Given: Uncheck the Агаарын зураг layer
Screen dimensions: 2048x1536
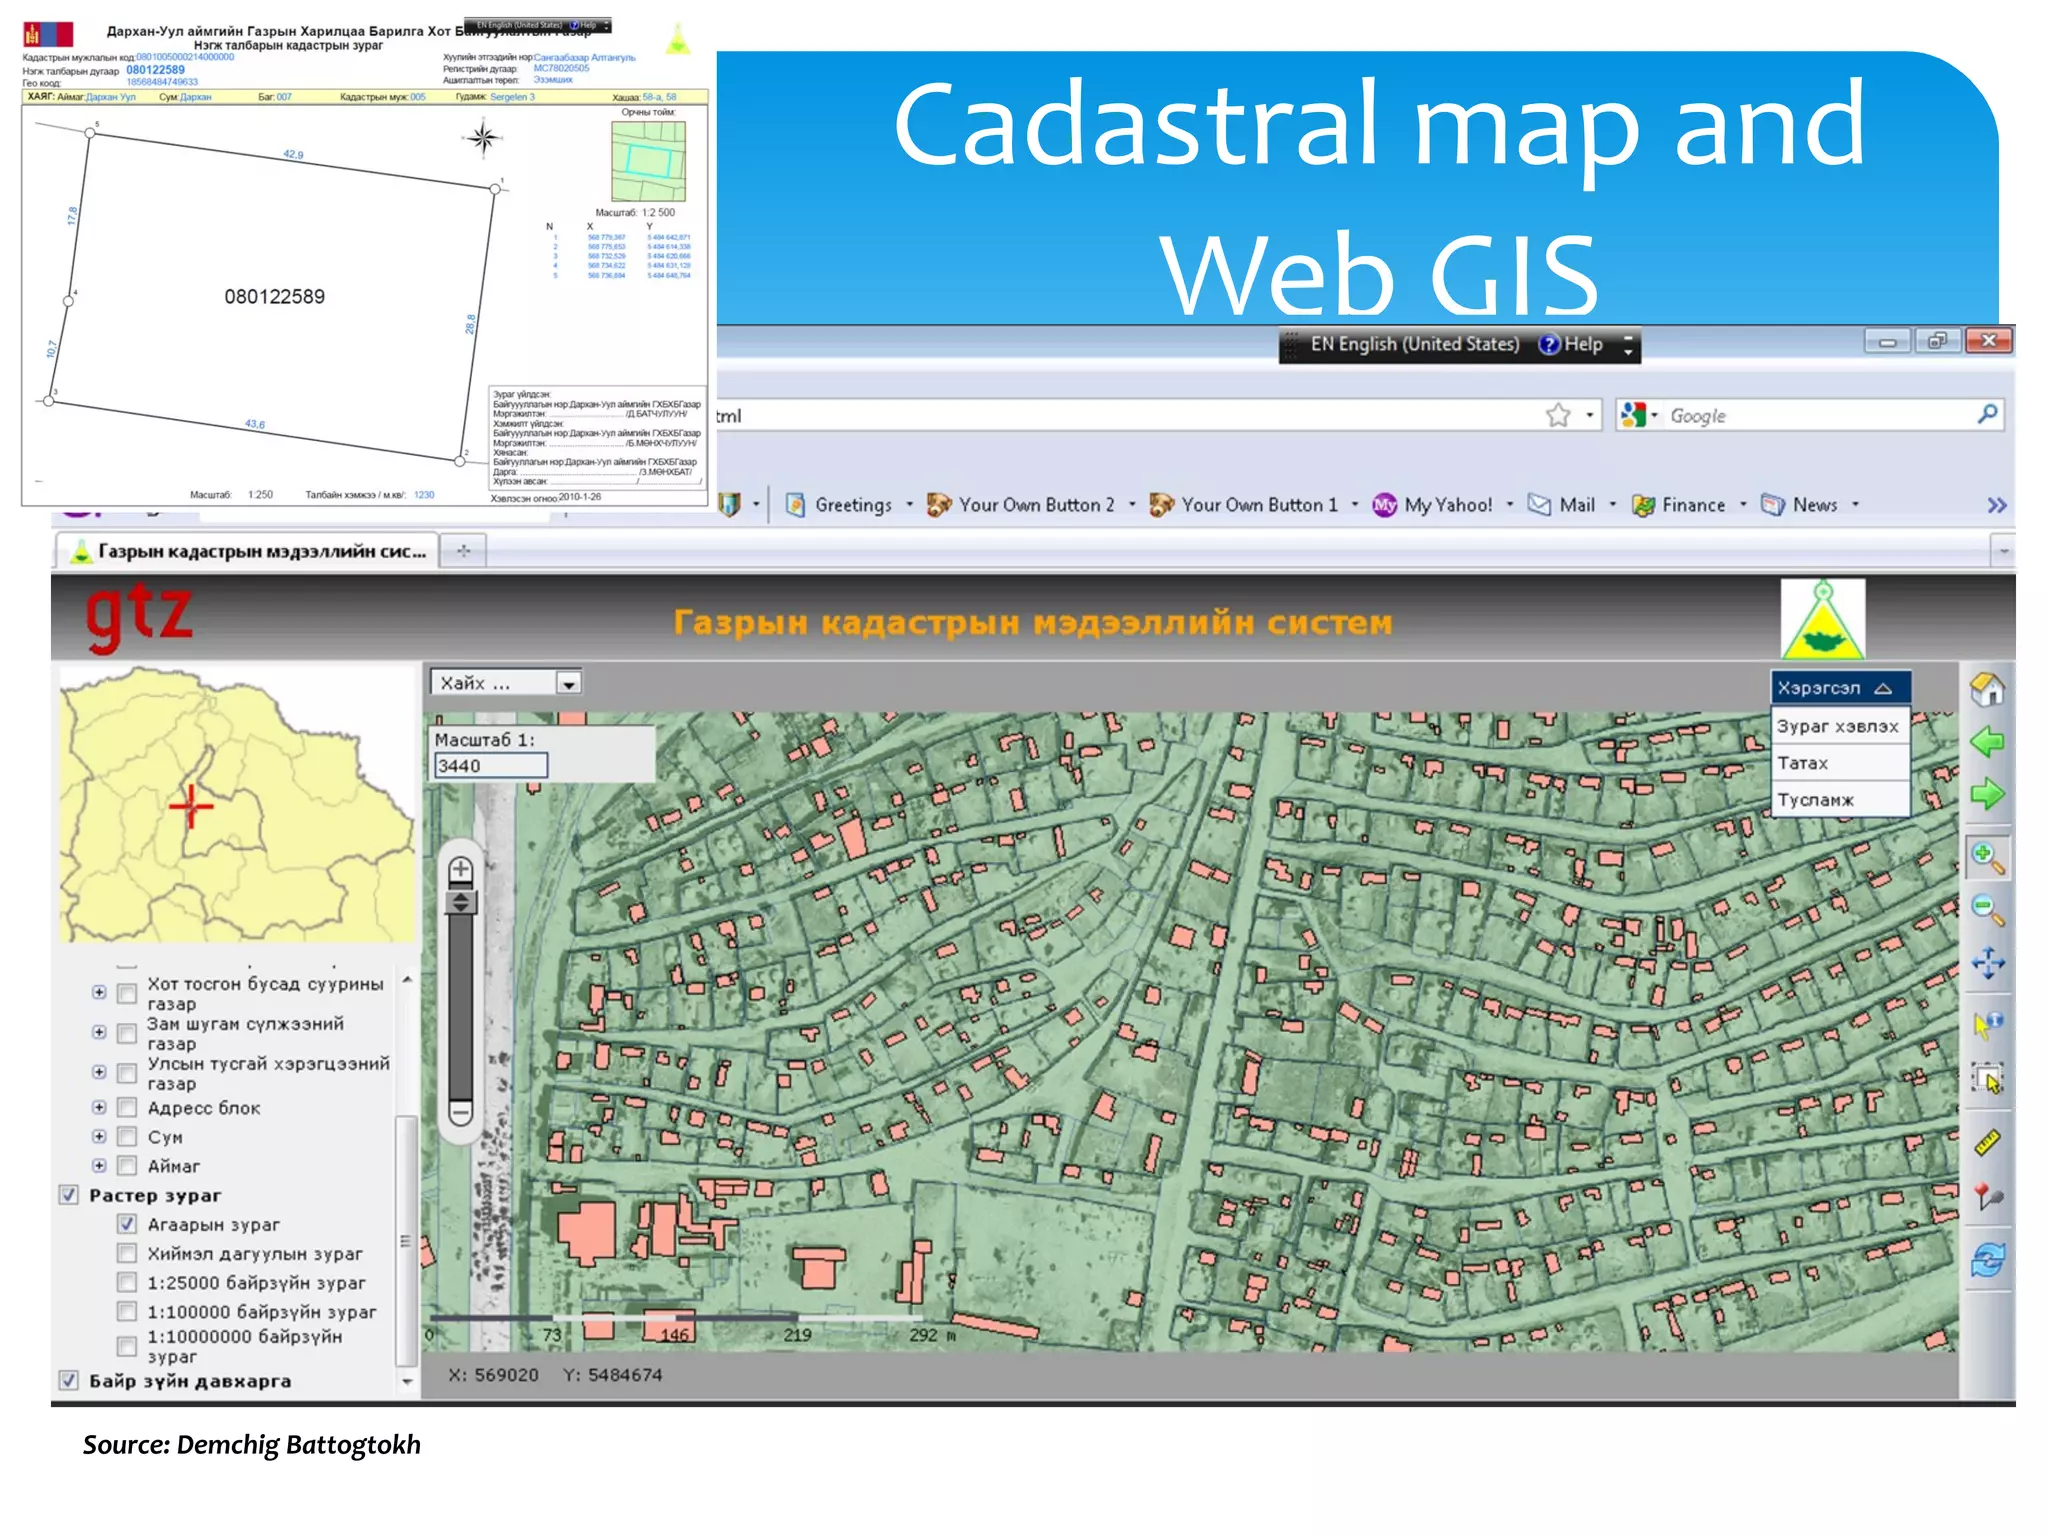Looking at the screenshot, I should (127, 1224).
